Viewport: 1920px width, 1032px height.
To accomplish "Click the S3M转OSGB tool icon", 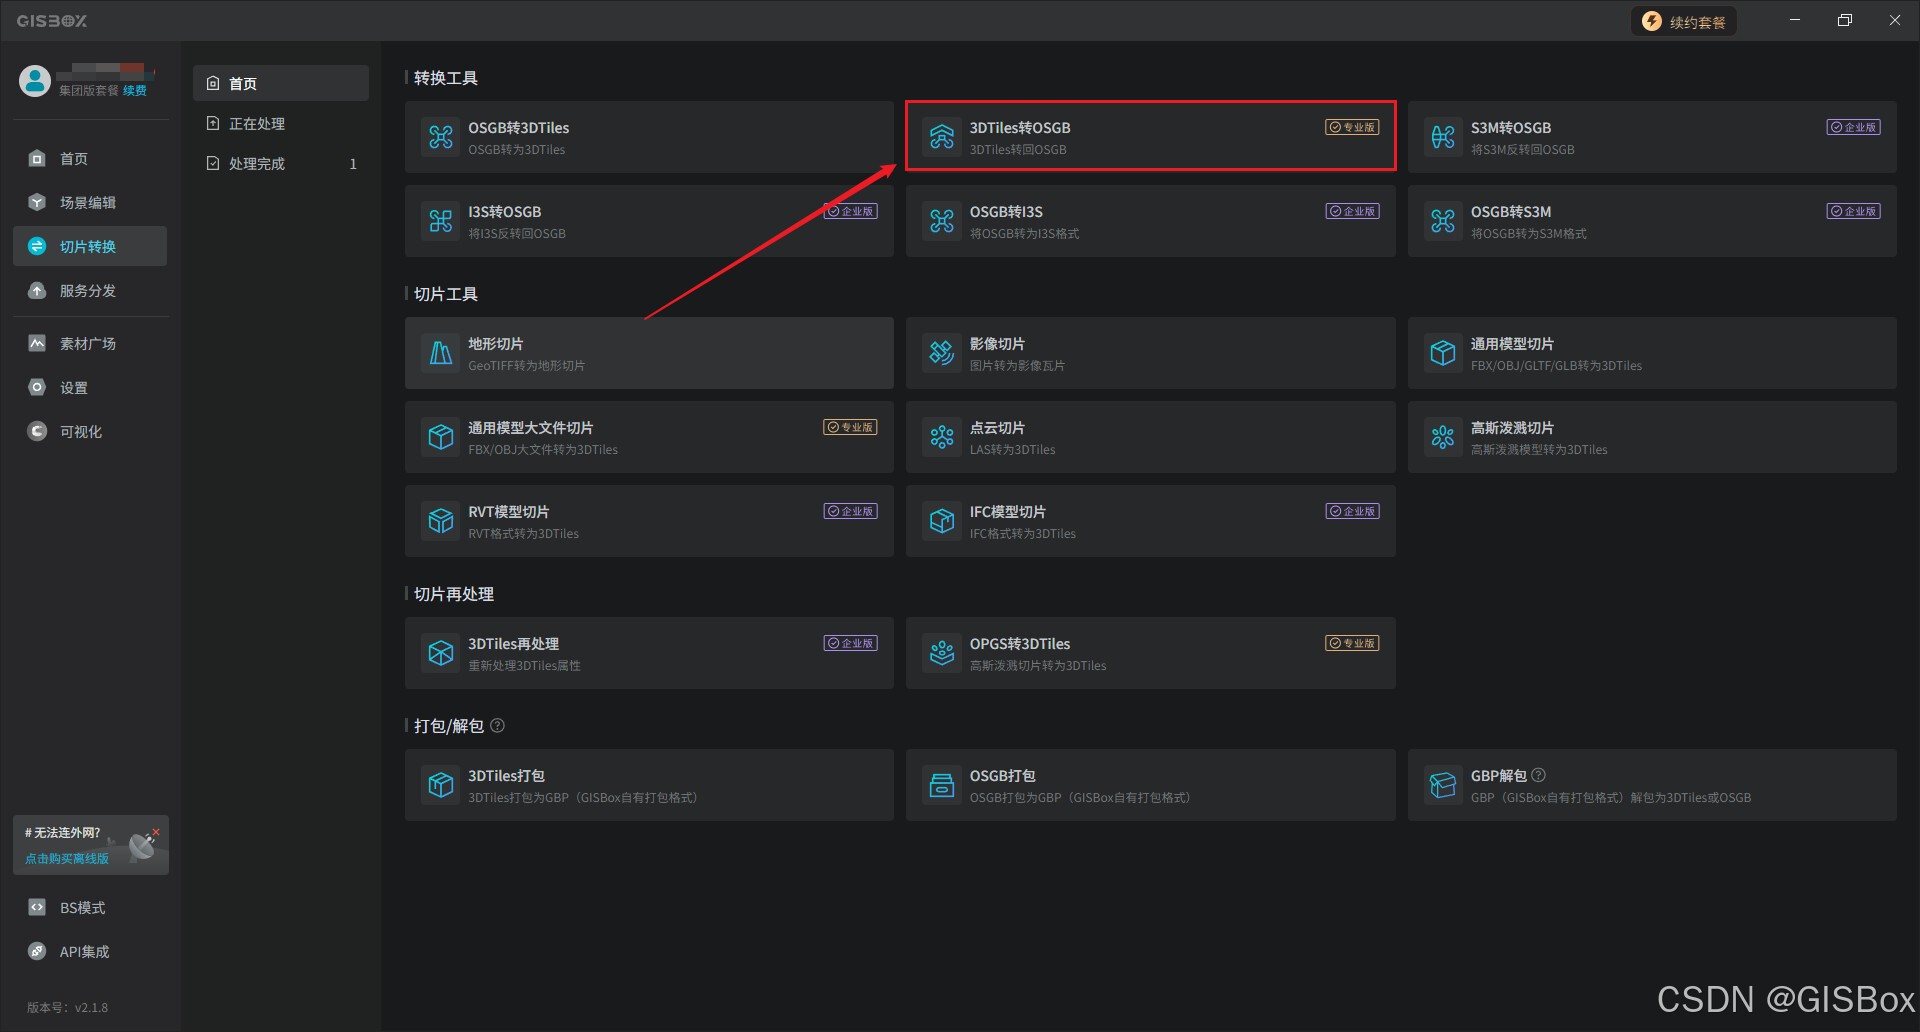I will pos(1443,137).
